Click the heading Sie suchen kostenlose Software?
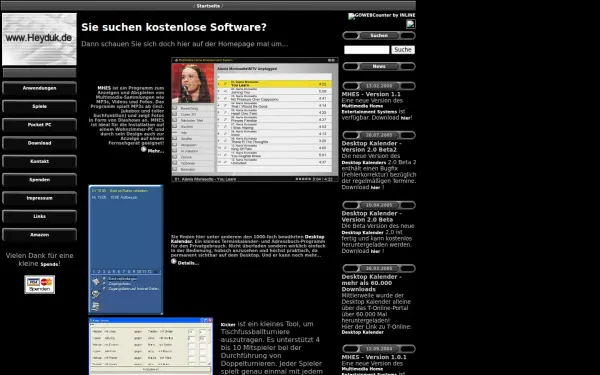 point(174,27)
